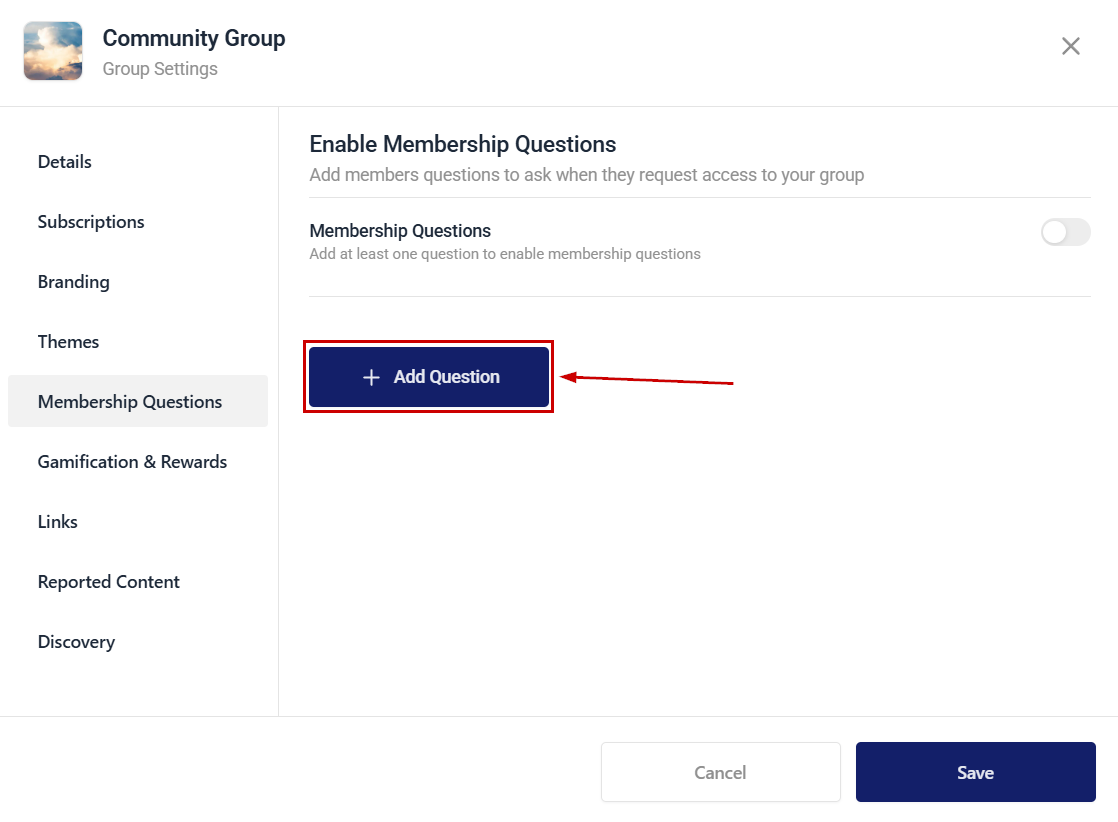Open Reported Content section
This screenshot has width=1118, height=822.
(108, 581)
